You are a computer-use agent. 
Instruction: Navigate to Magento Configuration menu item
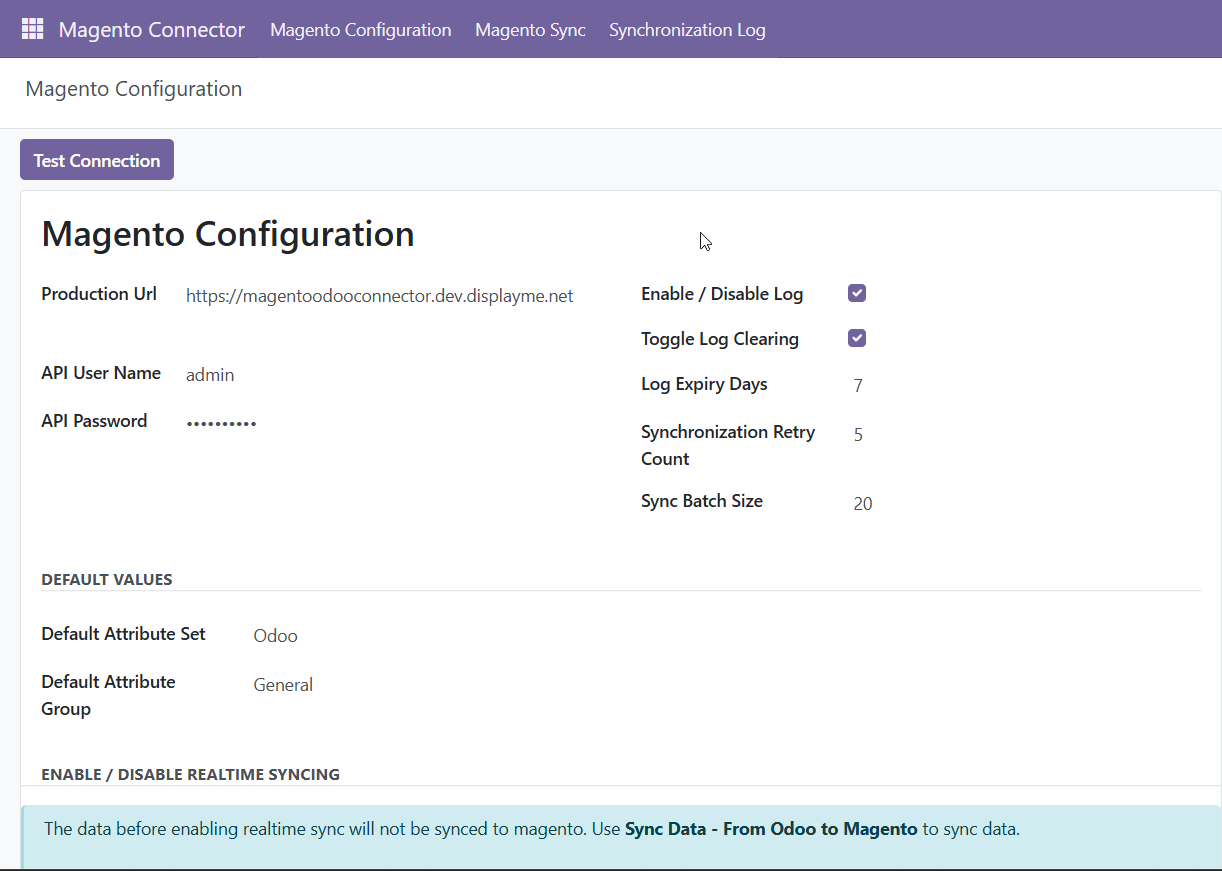(360, 29)
